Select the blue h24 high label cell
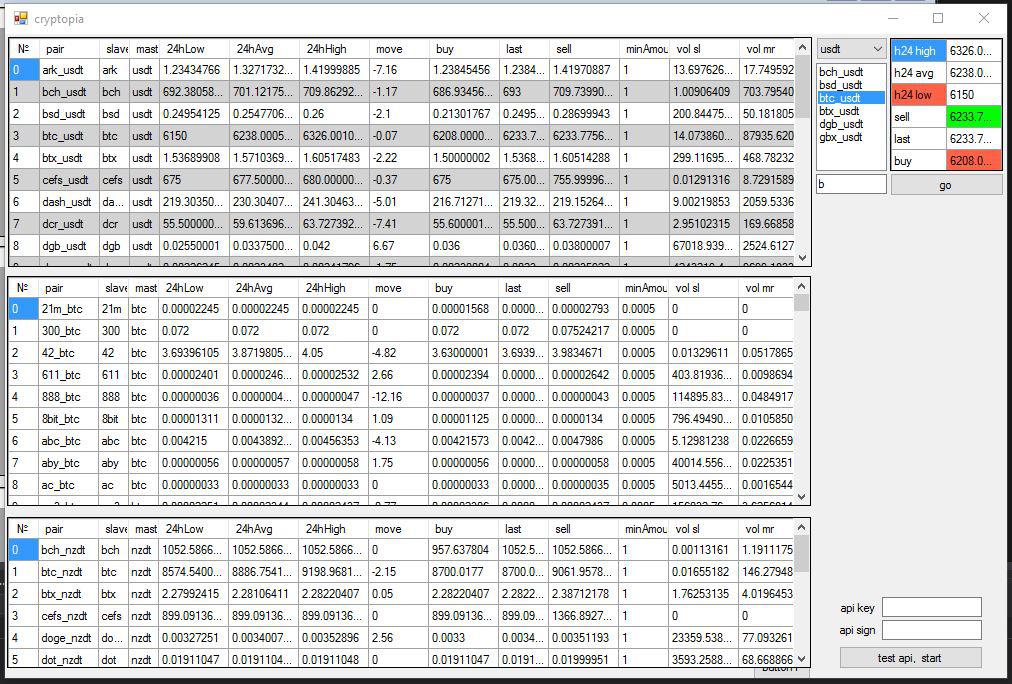 pyautogui.click(x=919, y=51)
